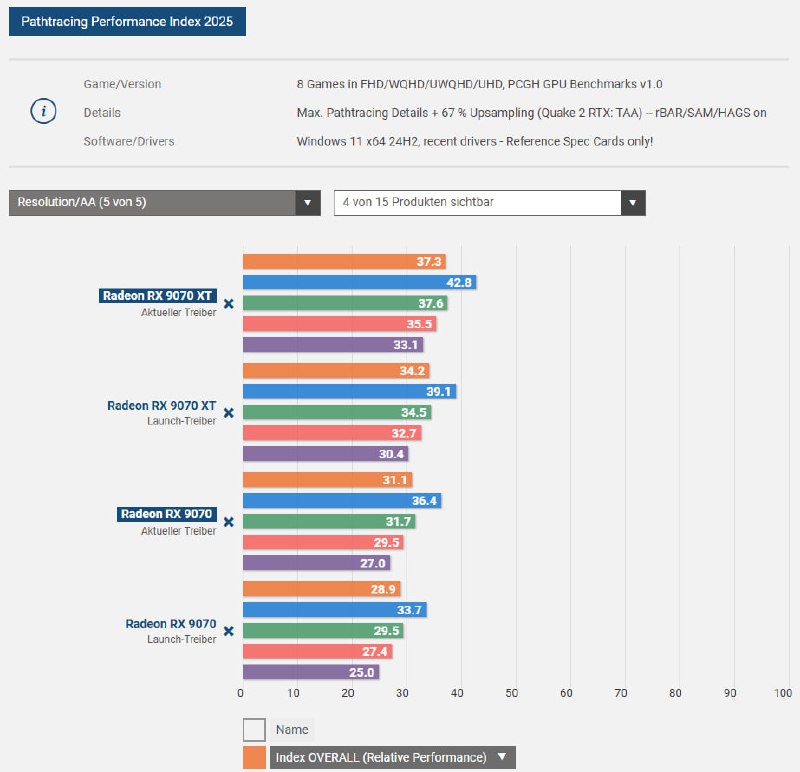Click the purple 30.4 bar
800x772 pixels.
326,454
